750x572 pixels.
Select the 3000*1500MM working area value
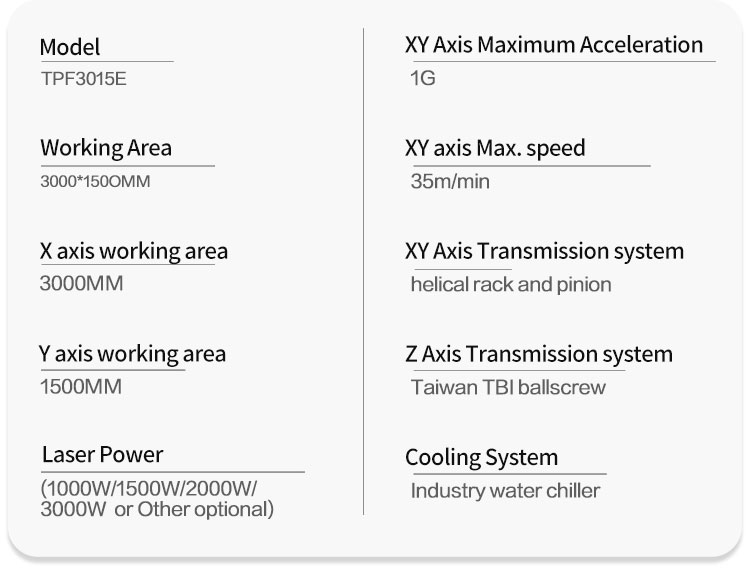(x=95, y=181)
